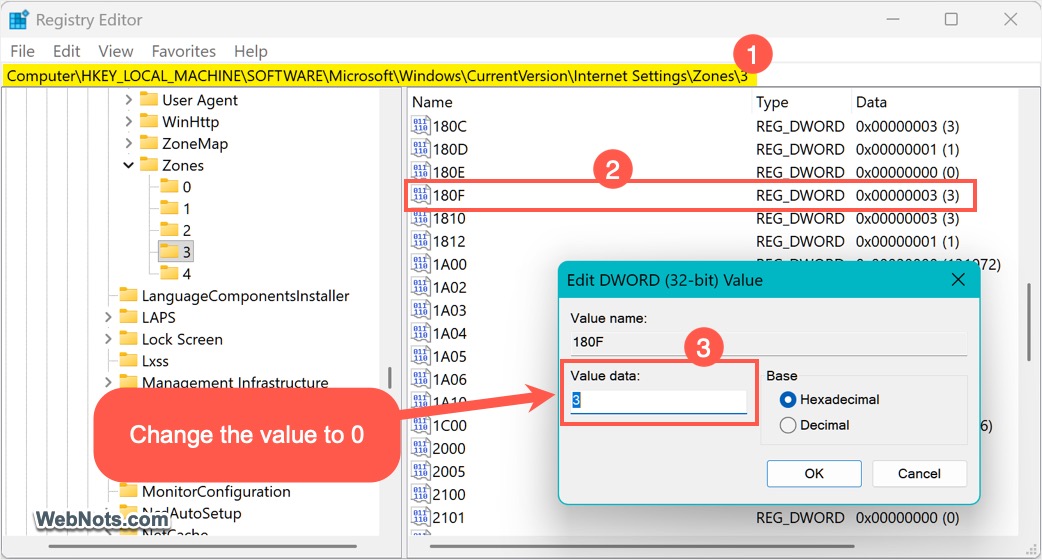Click the User Agent folder icon

click(x=149, y=100)
